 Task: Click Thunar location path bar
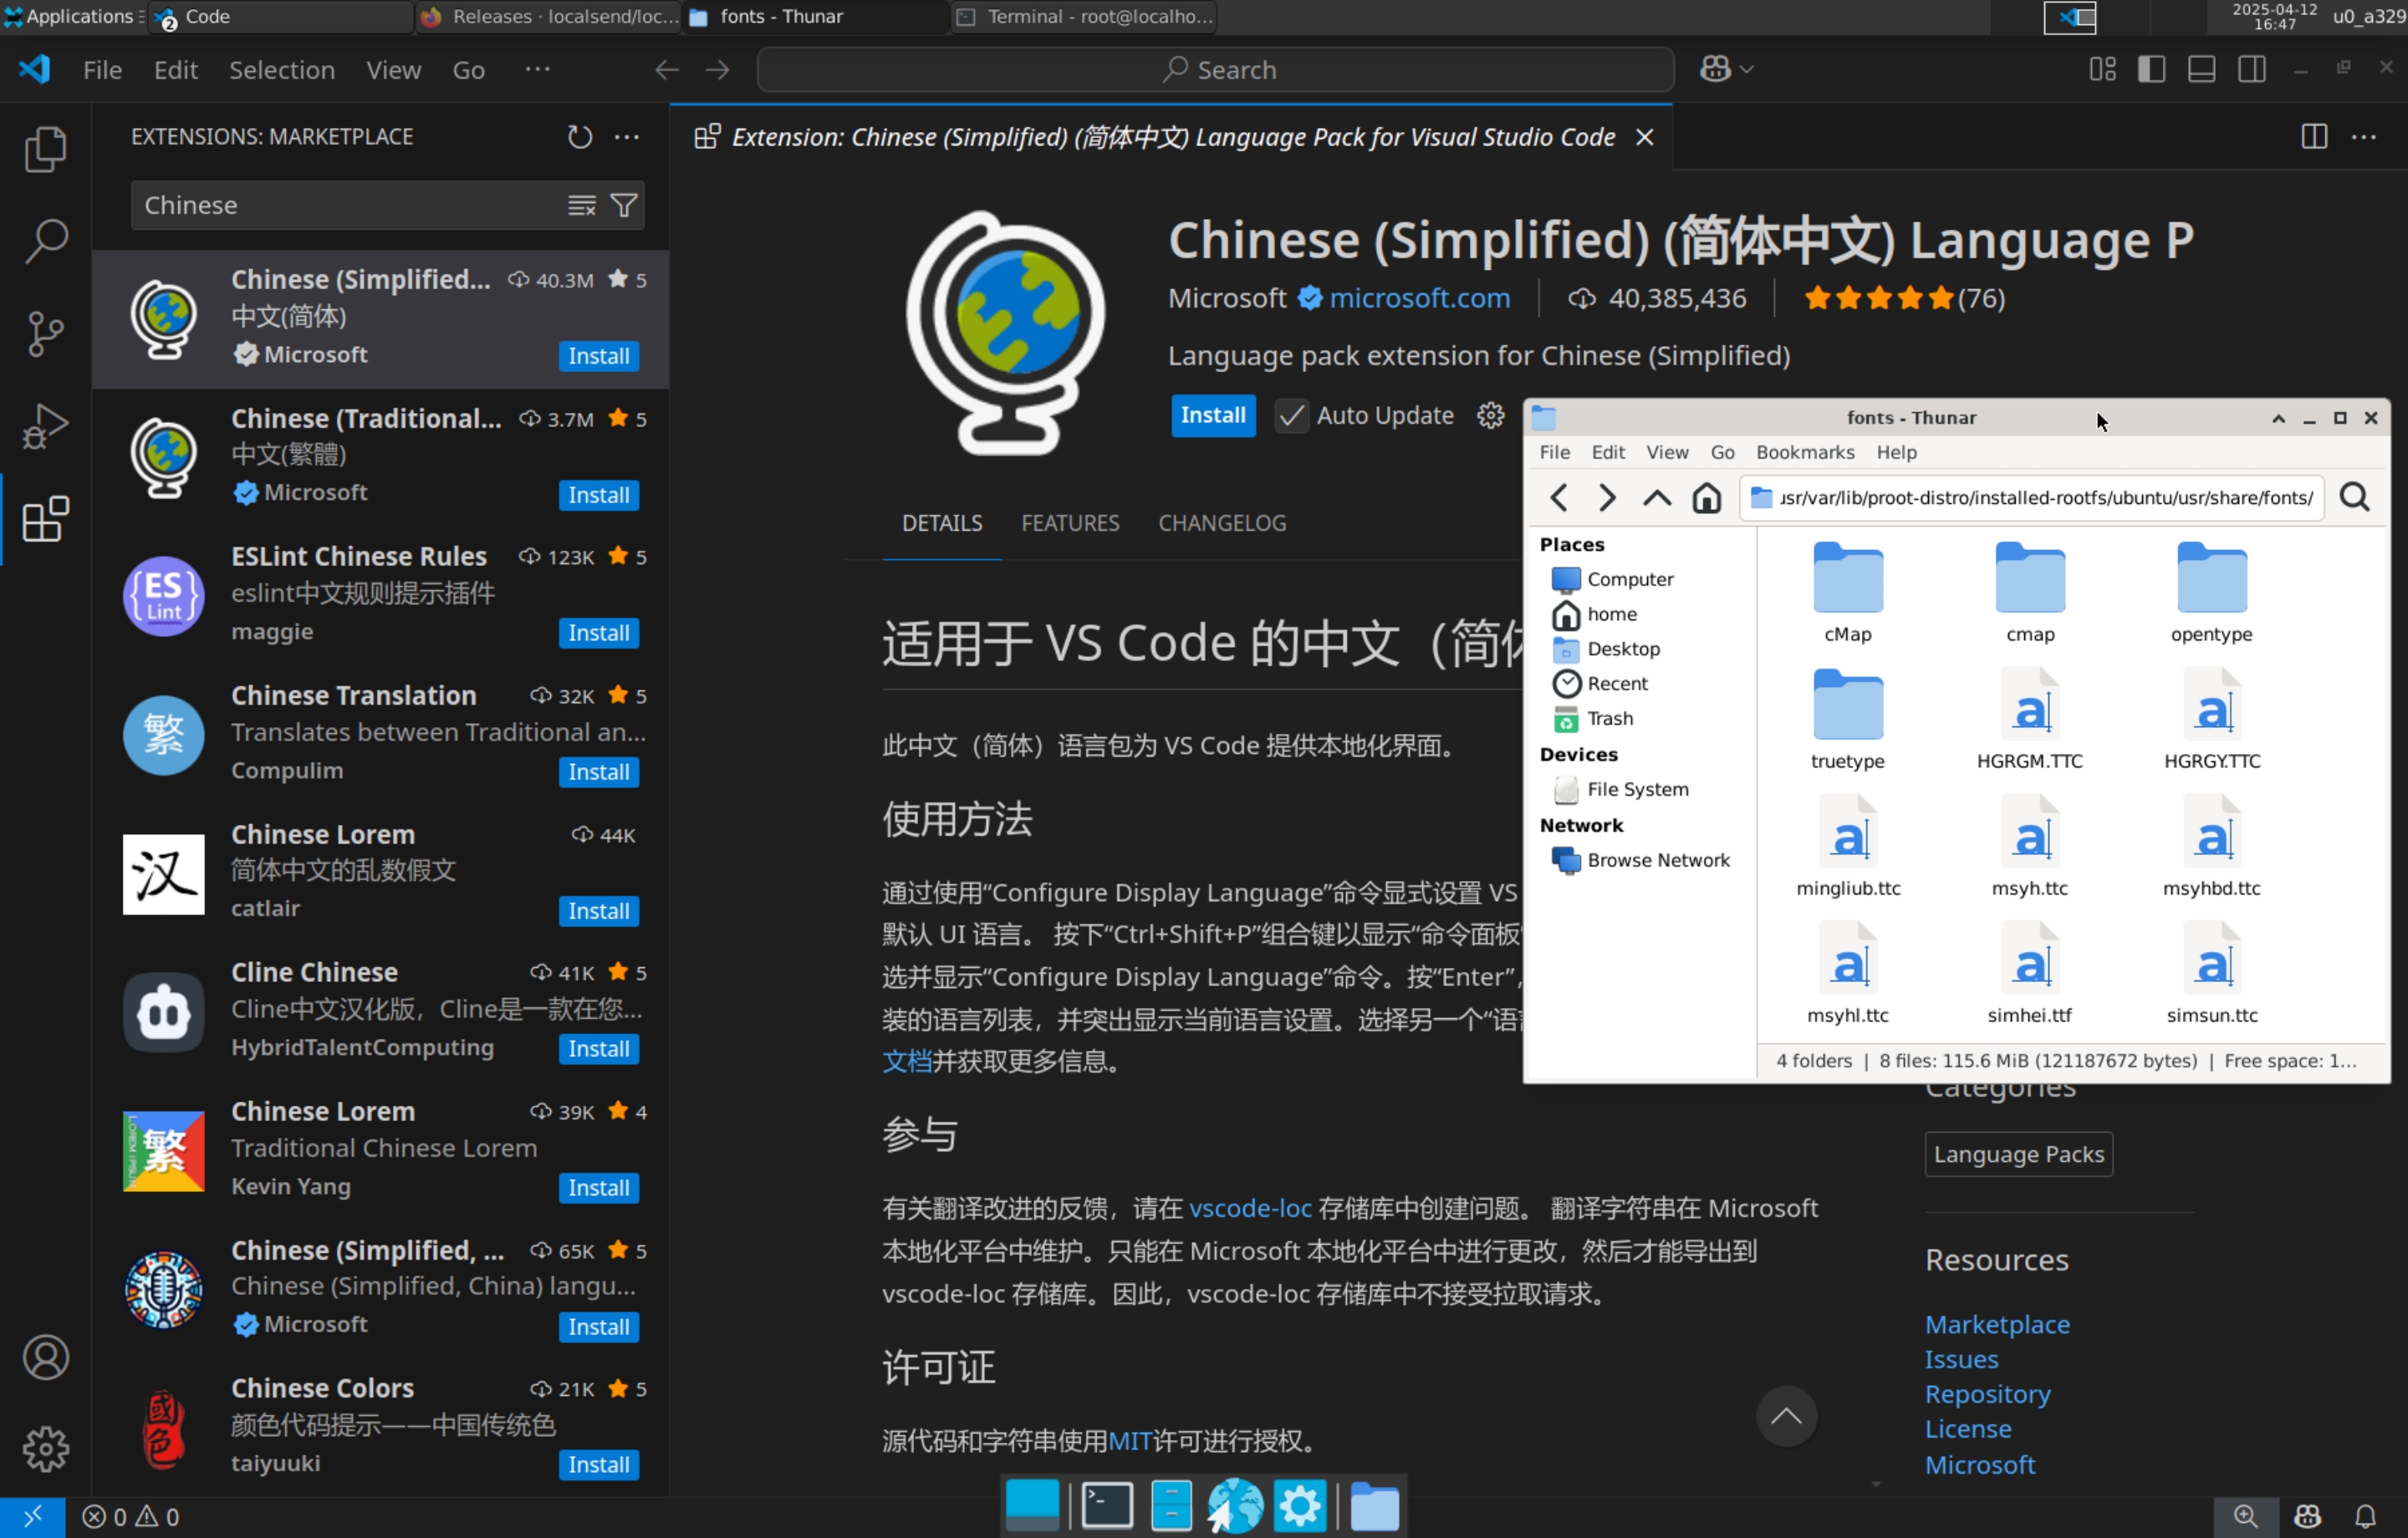click(2031, 497)
